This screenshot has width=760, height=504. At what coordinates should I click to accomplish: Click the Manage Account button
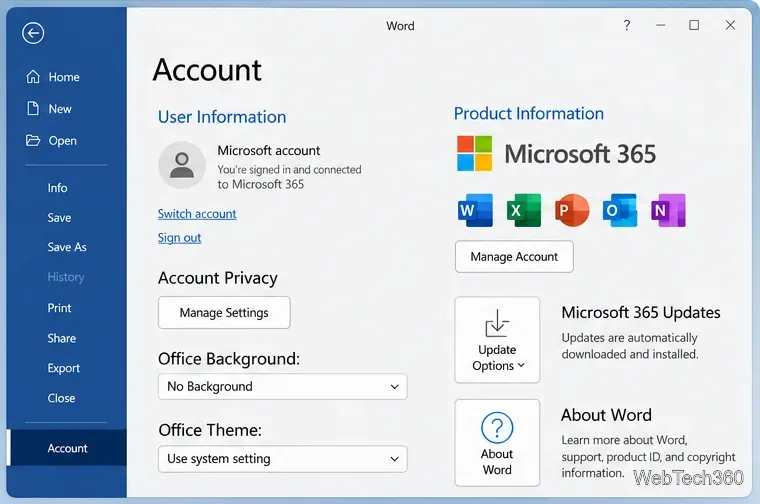pos(514,256)
